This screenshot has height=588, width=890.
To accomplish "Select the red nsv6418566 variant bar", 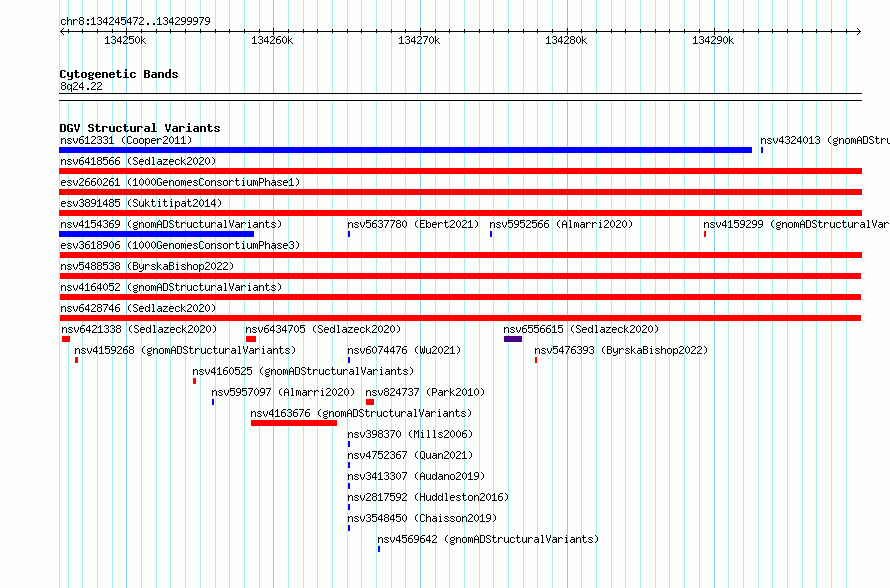I will [x=460, y=171].
